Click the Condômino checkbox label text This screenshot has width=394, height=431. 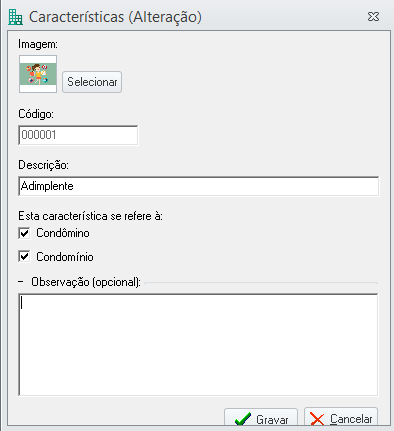coord(63,233)
